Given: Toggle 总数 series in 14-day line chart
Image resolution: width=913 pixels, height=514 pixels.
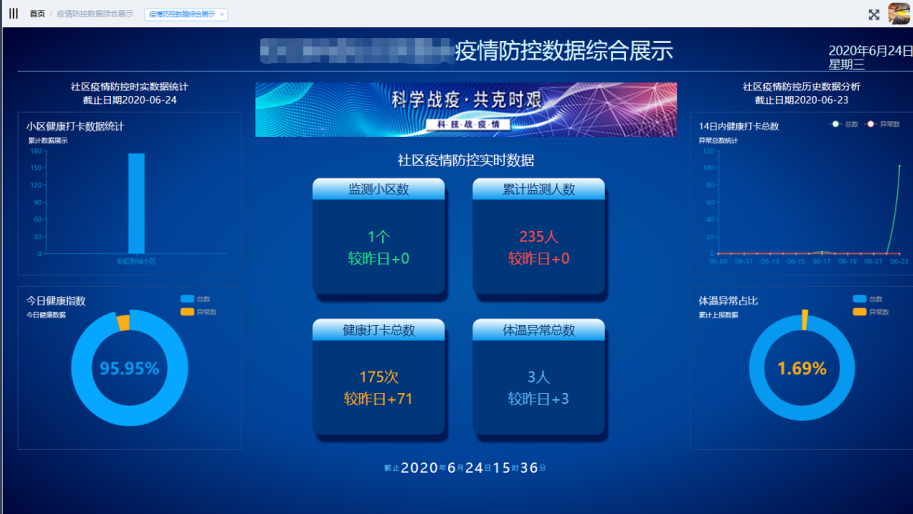Looking at the screenshot, I should pos(845,124).
